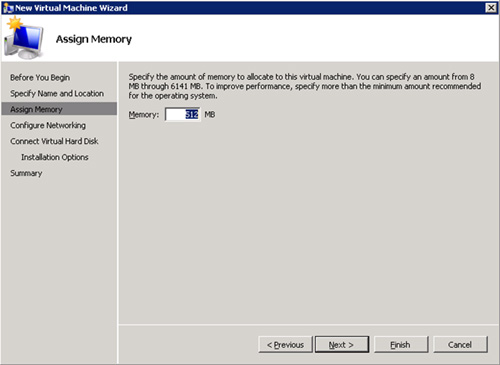Click the Previous button
The image size is (500, 365).
285,345
